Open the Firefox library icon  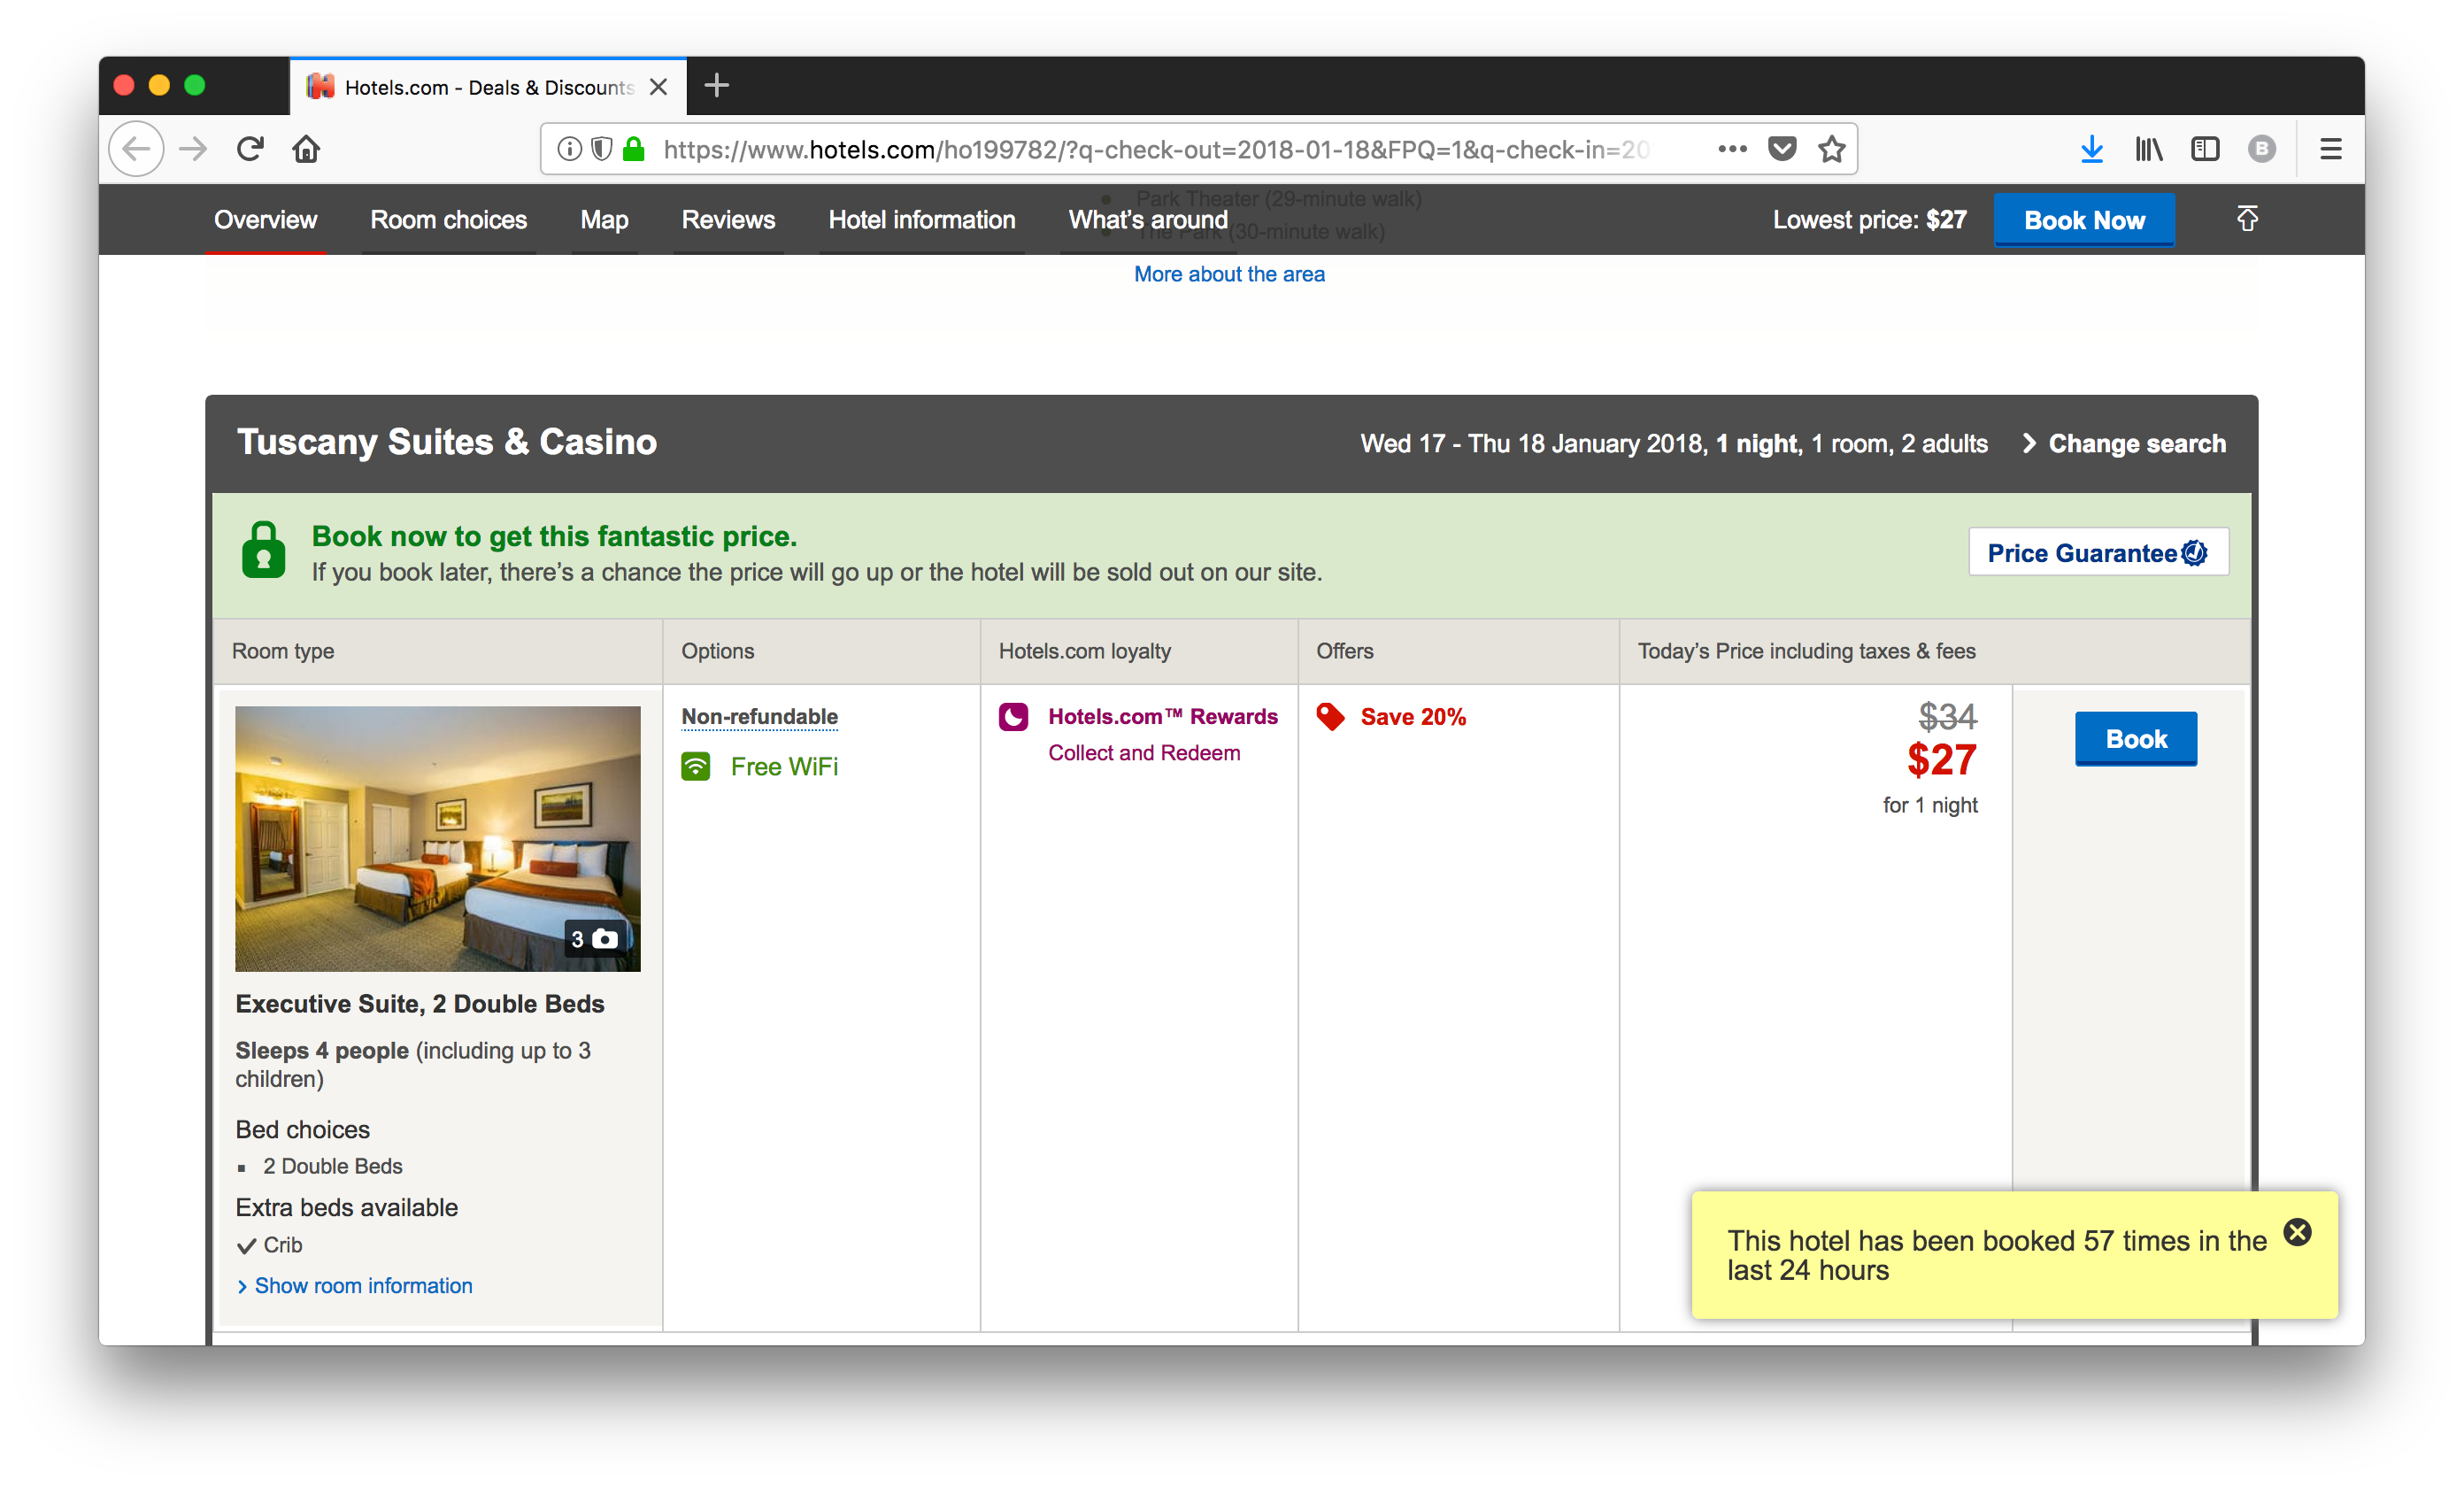[2148, 149]
